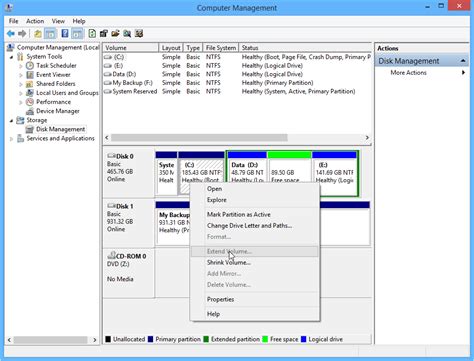Choose Explore from the context menu
Image resolution: width=474 pixels, height=361 pixels.
254,200
